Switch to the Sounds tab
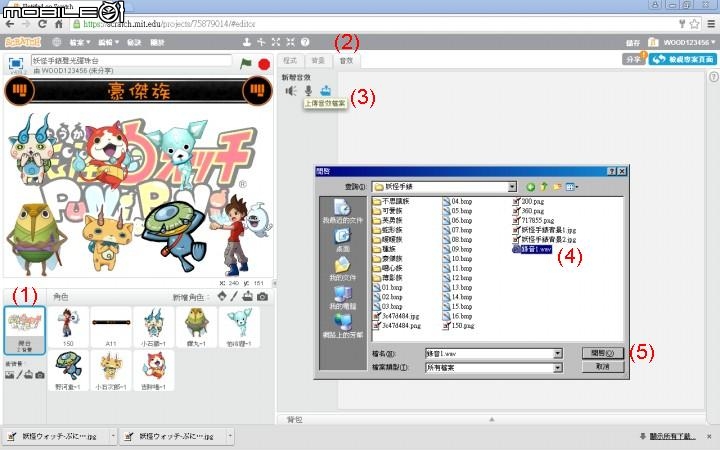The width and height of the screenshot is (720, 450). pyautogui.click(x=346, y=61)
